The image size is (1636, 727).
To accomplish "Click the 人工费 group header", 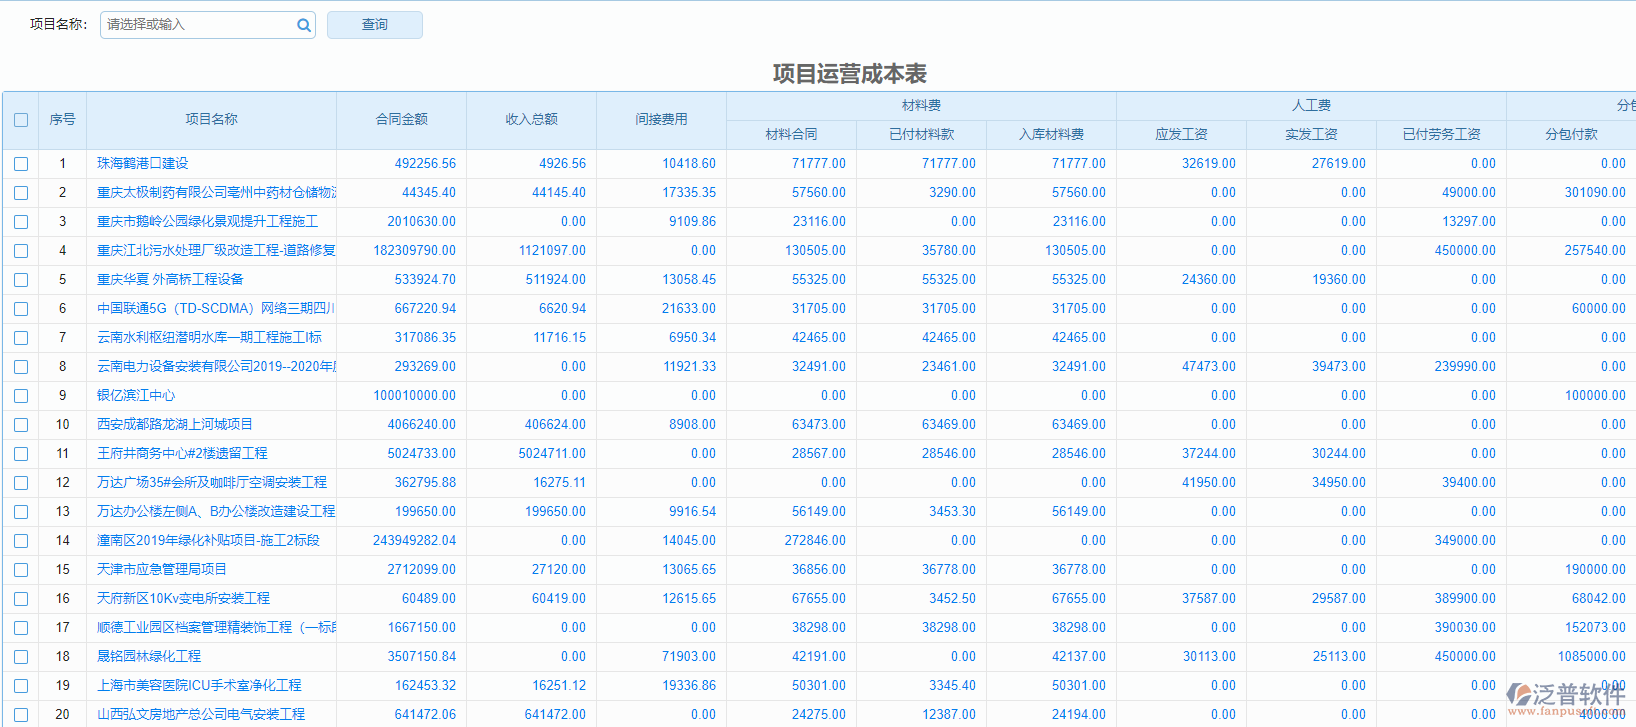I will 1311,105.
